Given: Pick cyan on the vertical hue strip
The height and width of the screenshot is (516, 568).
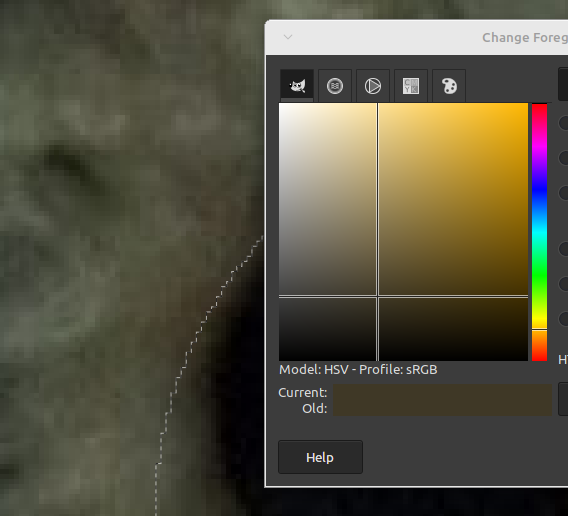Looking at the screenshot, I should click(x=539, y=232).
